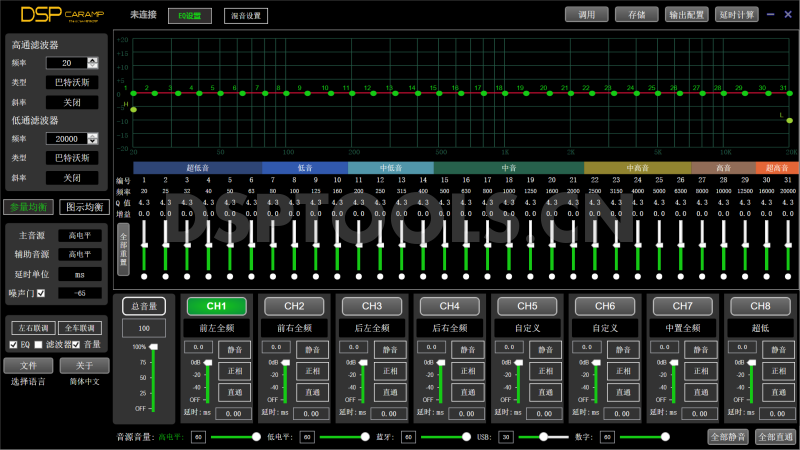Open high-pass filter 类型 type selector

[x=72, y=82]
